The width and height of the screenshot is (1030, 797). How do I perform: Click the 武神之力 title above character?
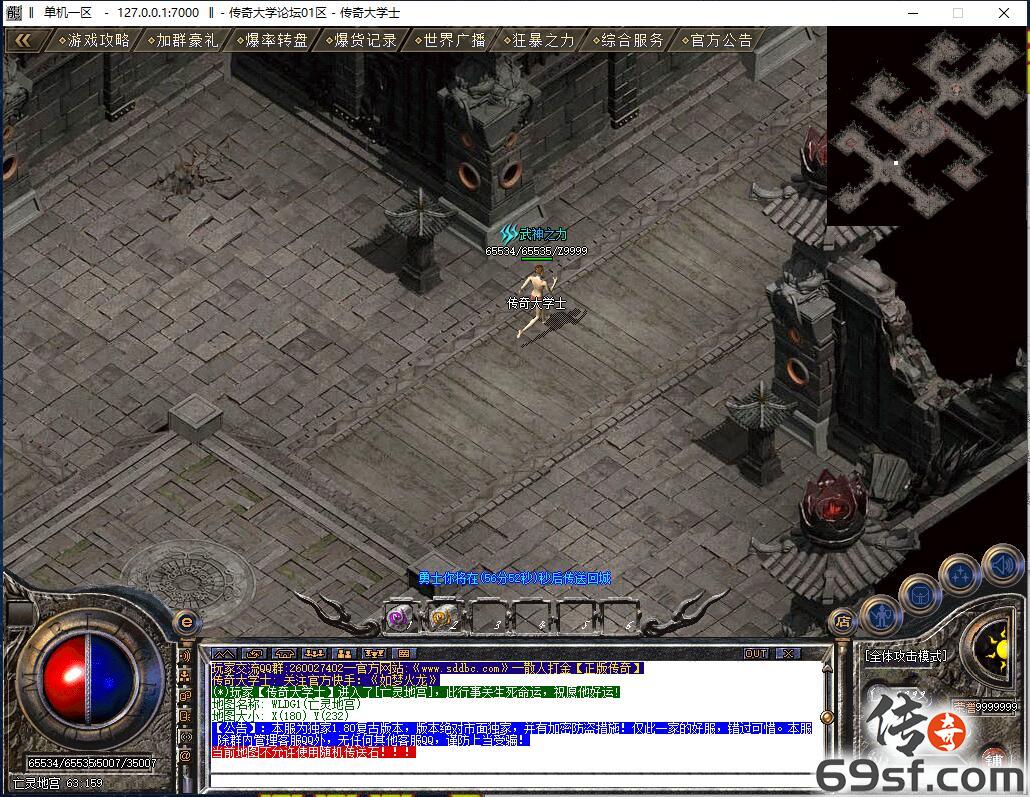click(533, 233)
